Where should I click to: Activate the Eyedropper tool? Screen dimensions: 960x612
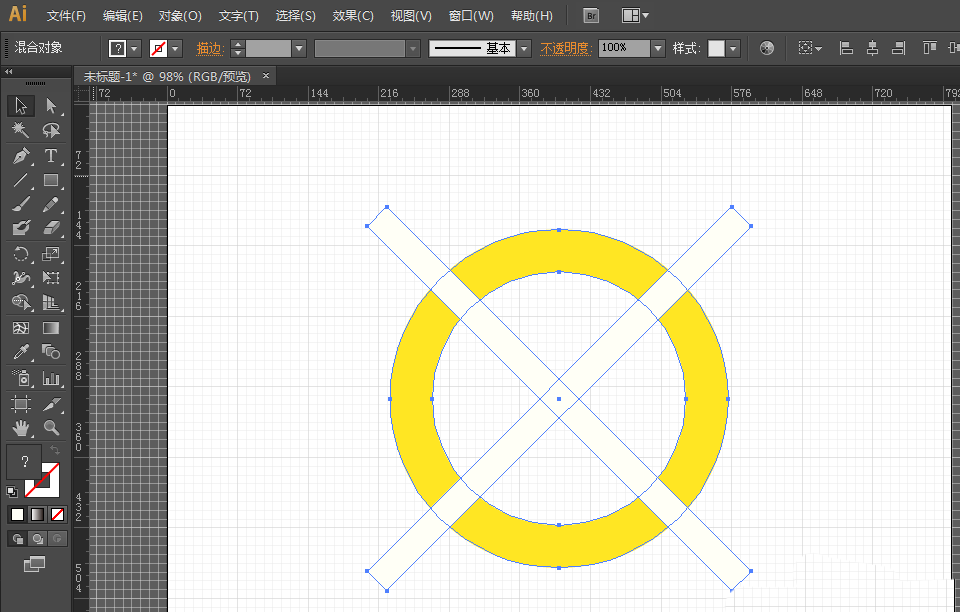point(21,352)
